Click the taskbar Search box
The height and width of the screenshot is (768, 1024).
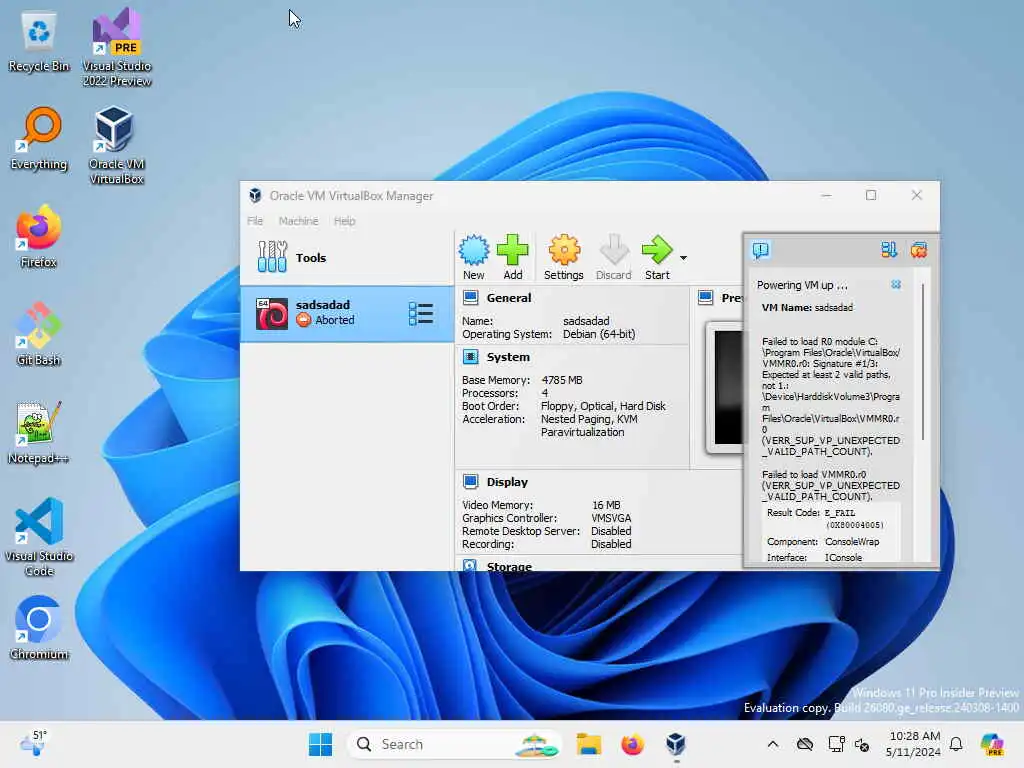(455, 744)
